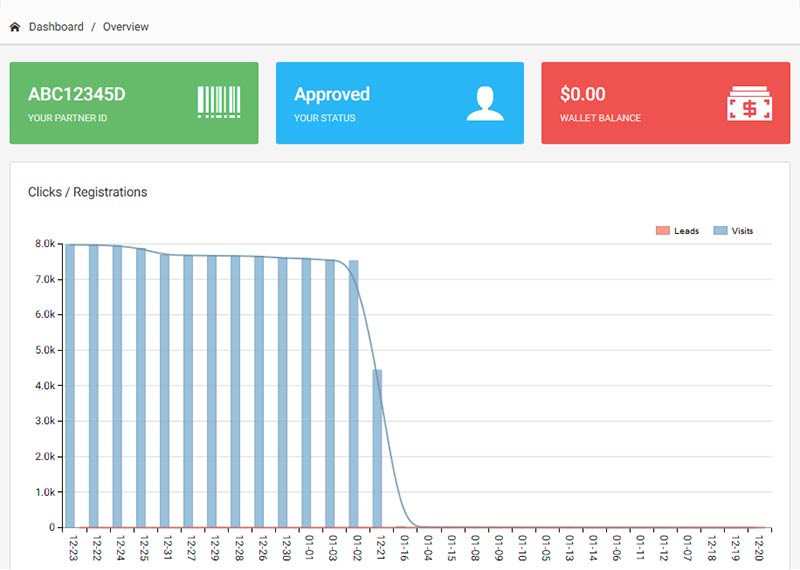Image resolution: width=800 pixels, height=570 pixels.
Task: Click the home icon in breadcrumb
Action: coord(14,27)
